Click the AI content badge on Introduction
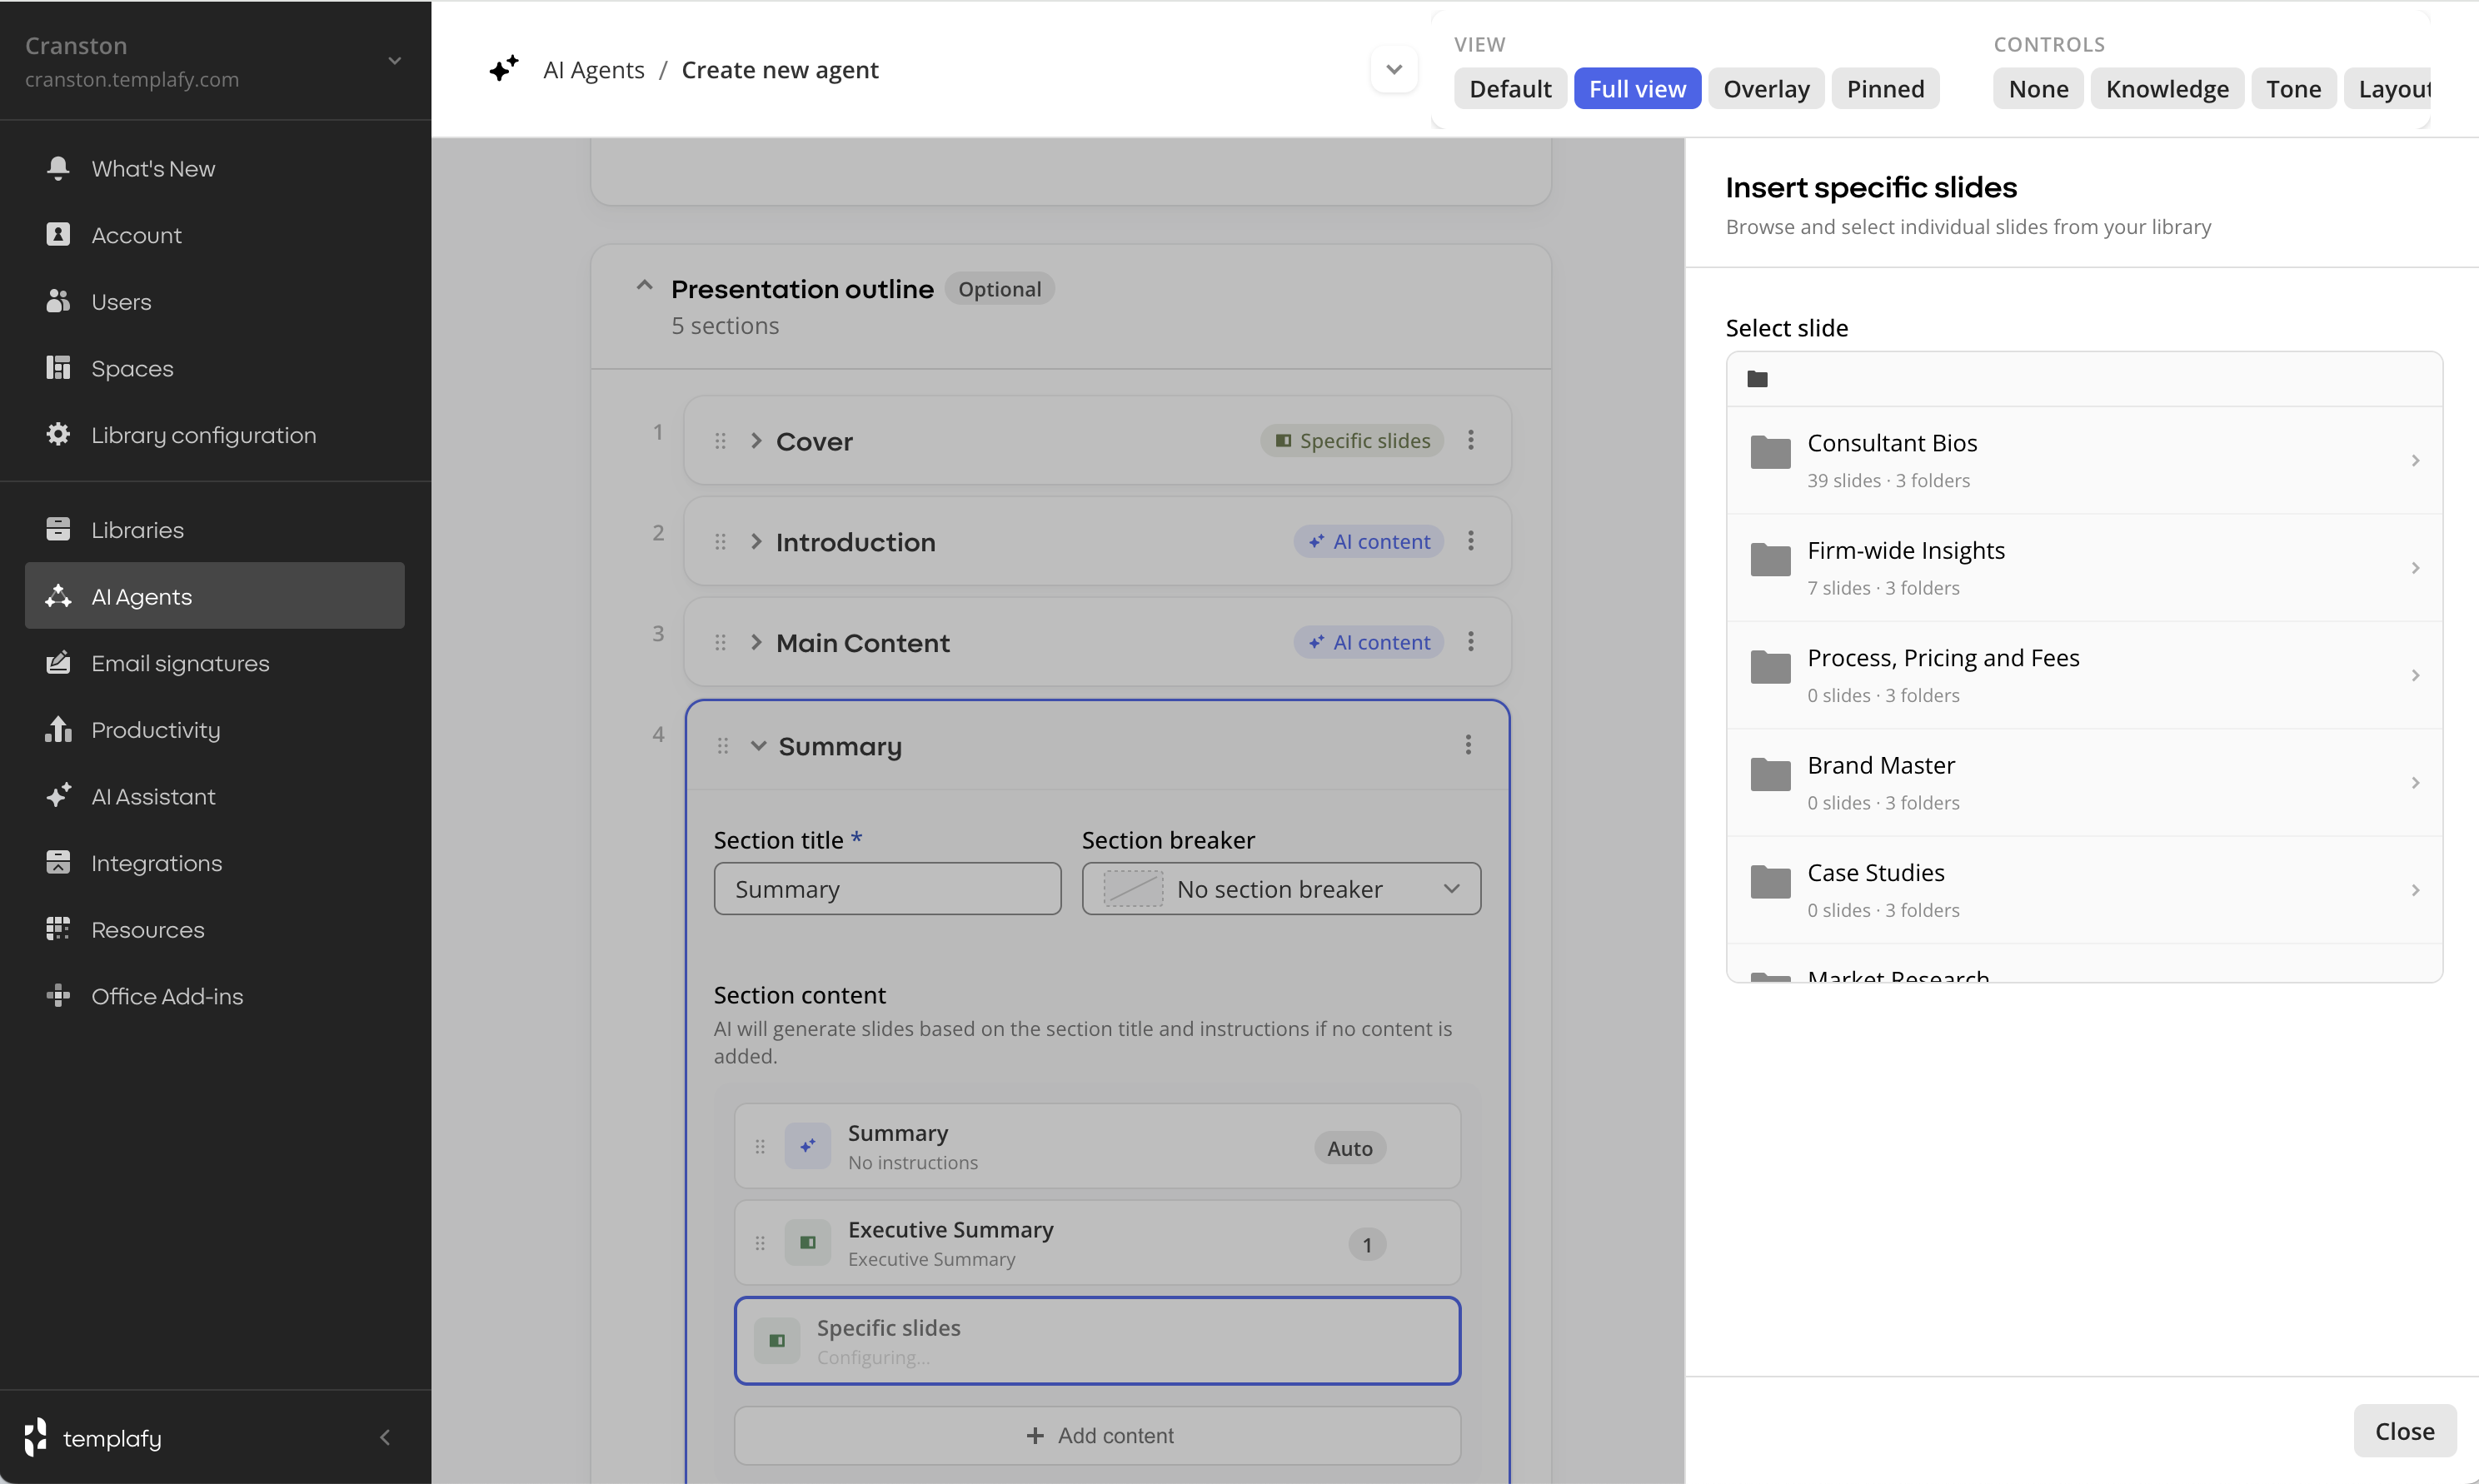 [x=1369, y=541]
